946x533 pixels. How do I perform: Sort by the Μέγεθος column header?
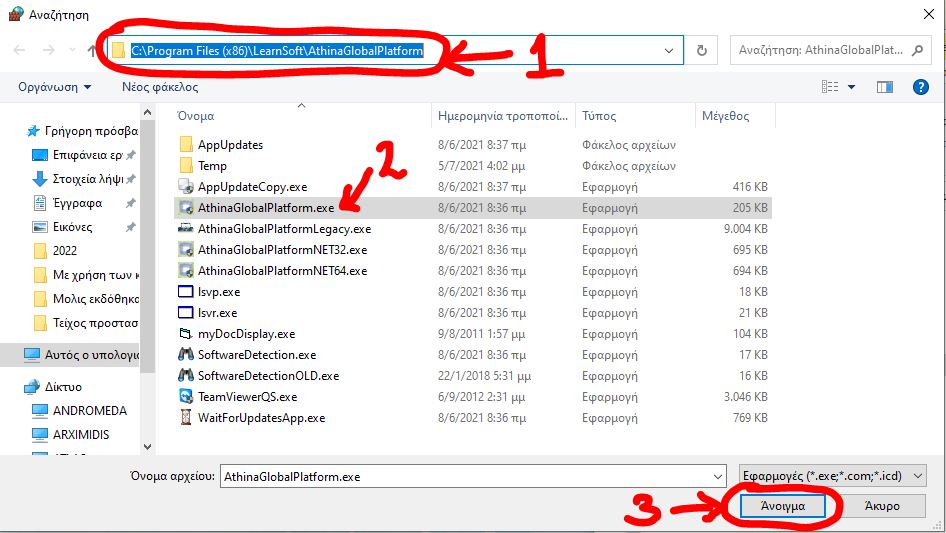[x=725, y=116]
